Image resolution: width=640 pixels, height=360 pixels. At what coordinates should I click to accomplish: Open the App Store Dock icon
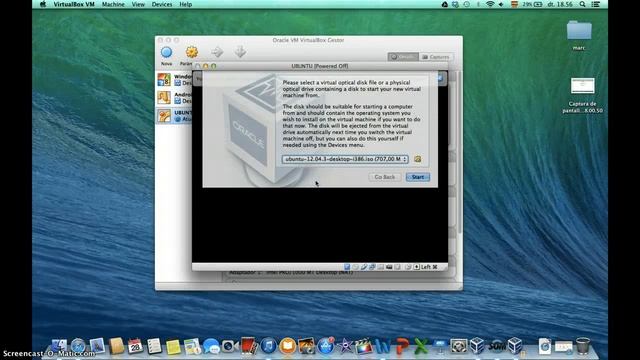click(326, 346)
